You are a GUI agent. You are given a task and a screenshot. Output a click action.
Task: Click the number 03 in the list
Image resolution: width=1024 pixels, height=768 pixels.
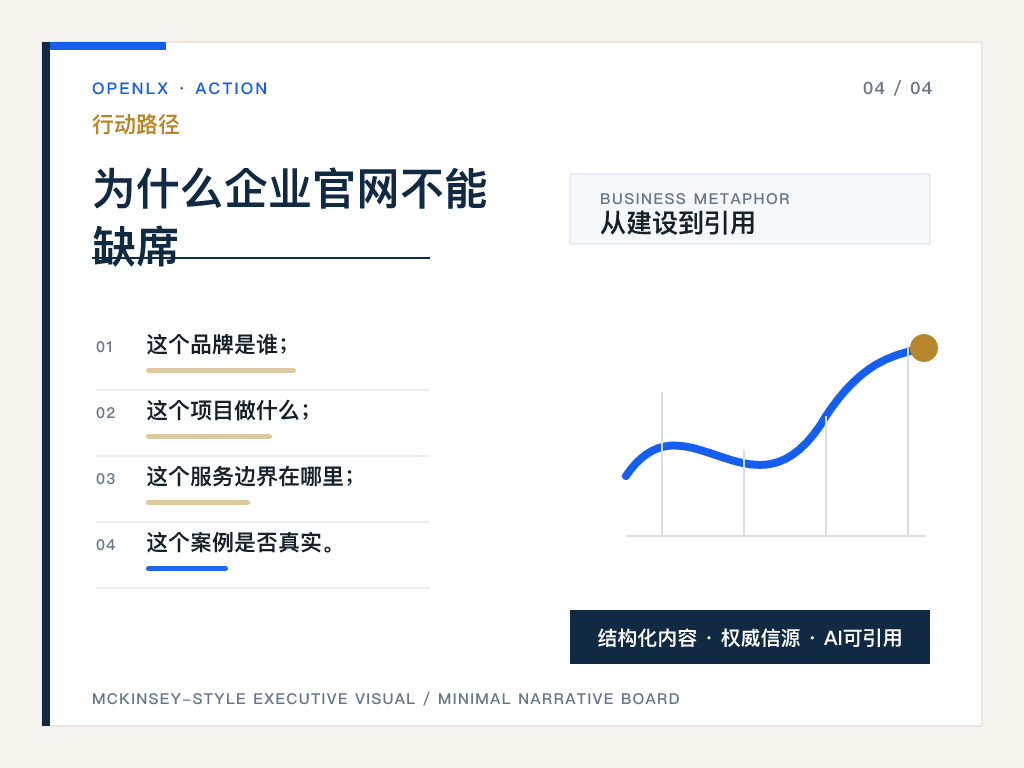coord(105,479)
